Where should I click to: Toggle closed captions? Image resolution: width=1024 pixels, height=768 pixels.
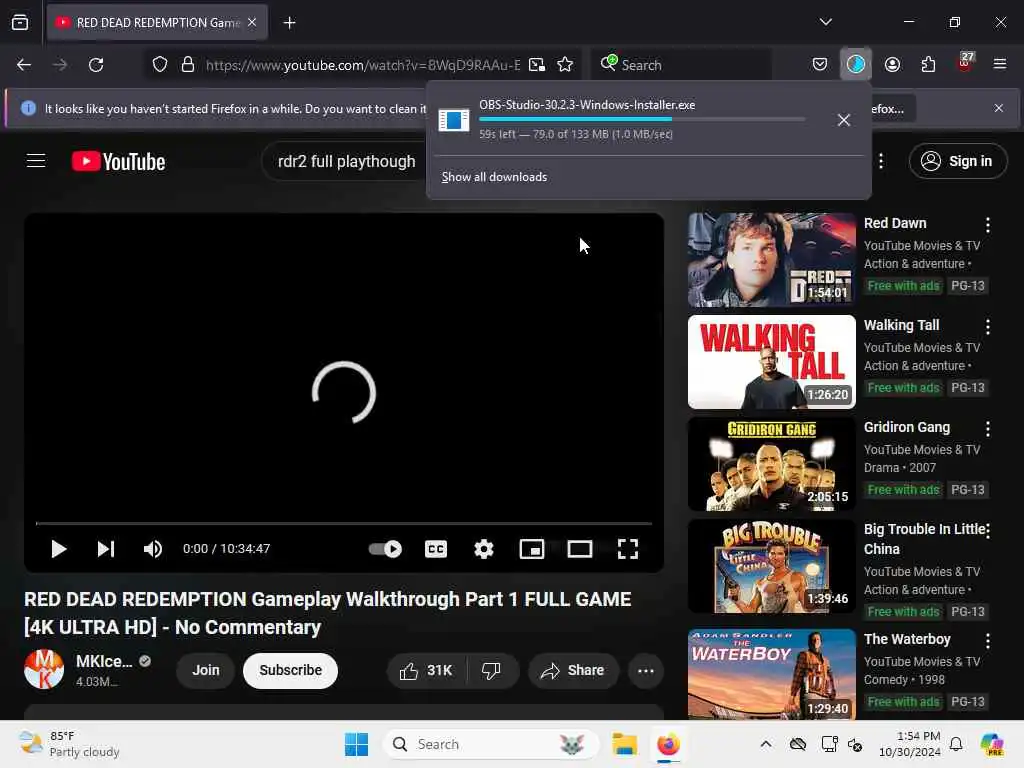coord(436,549)
